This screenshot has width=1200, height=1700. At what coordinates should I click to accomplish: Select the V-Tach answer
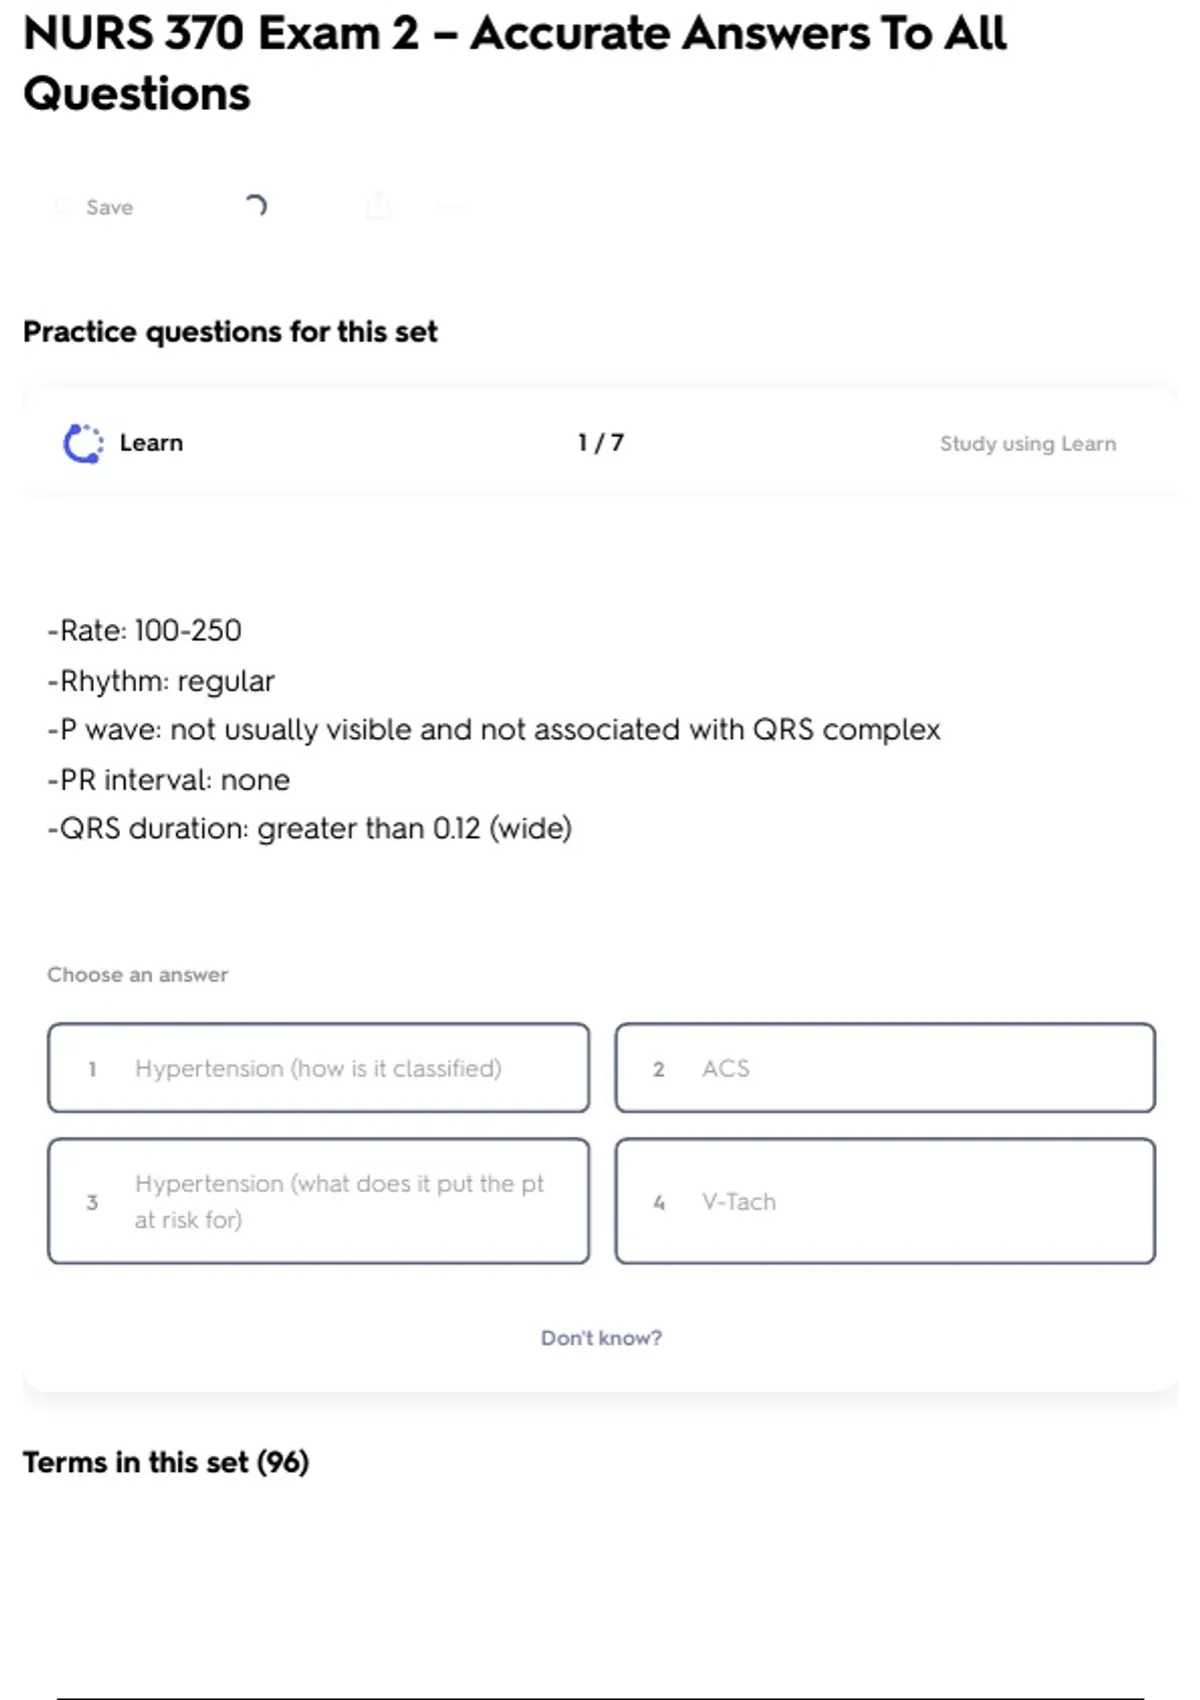pos(885,1201)
